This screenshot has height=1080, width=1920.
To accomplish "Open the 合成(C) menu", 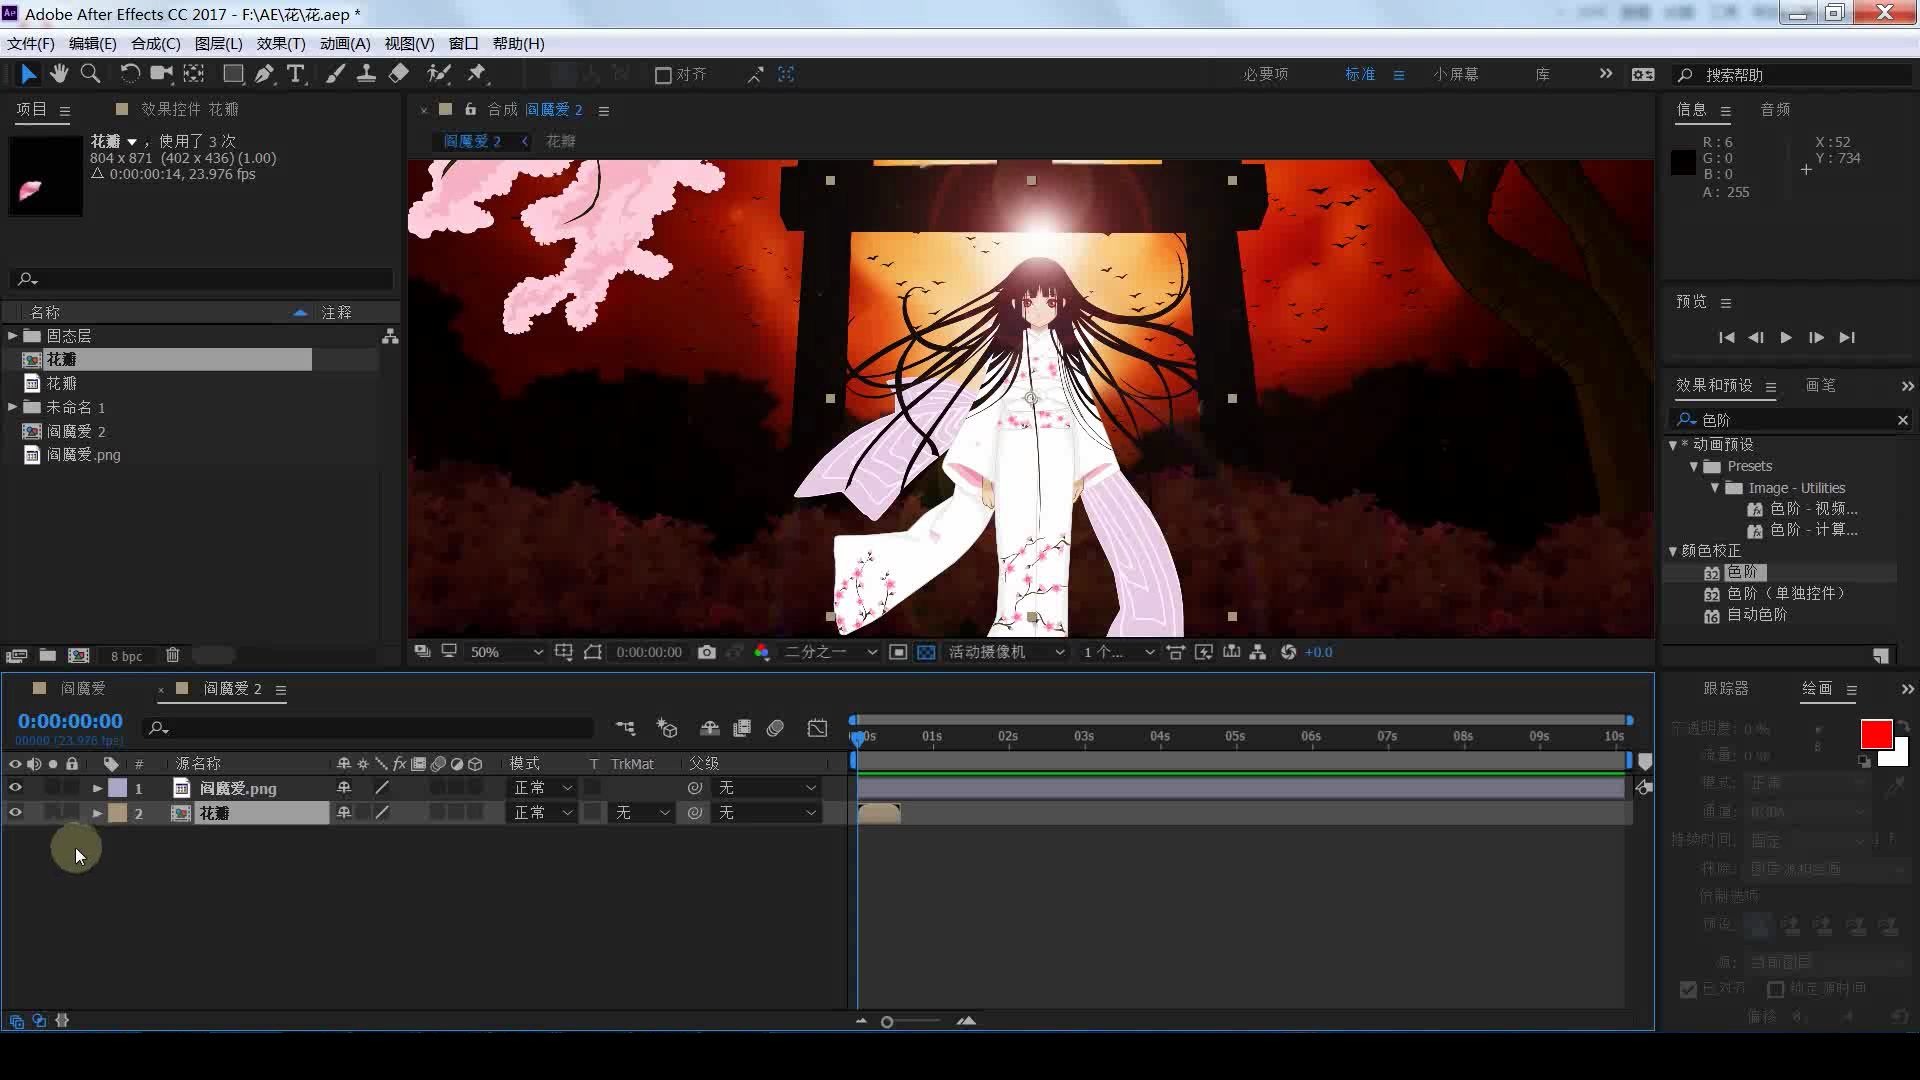I will pos(156,43).
